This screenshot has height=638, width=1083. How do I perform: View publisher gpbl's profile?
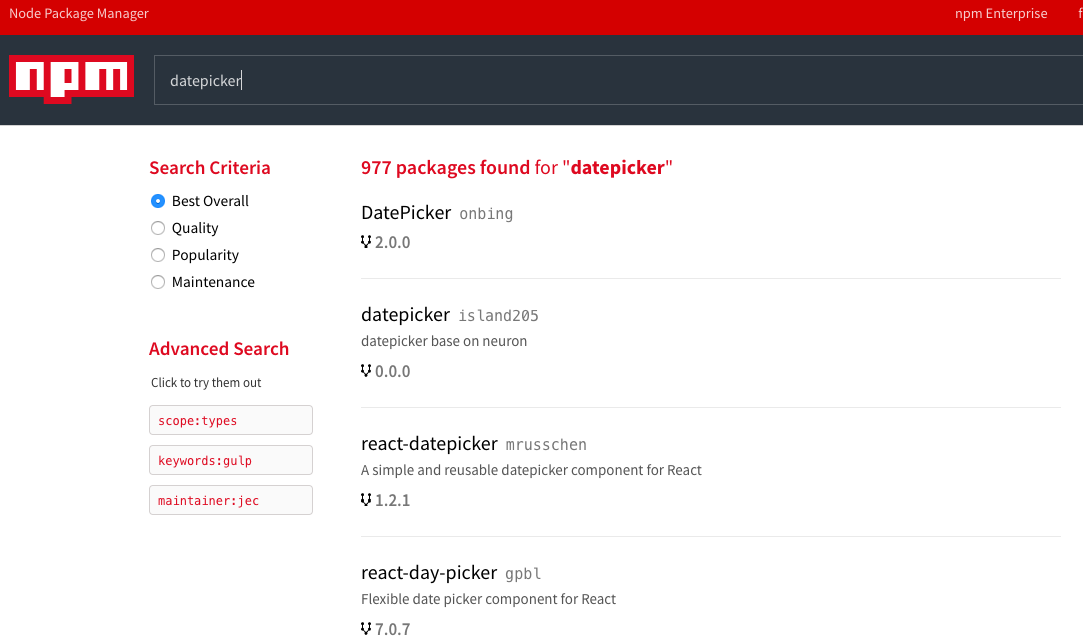pos(523,574)
